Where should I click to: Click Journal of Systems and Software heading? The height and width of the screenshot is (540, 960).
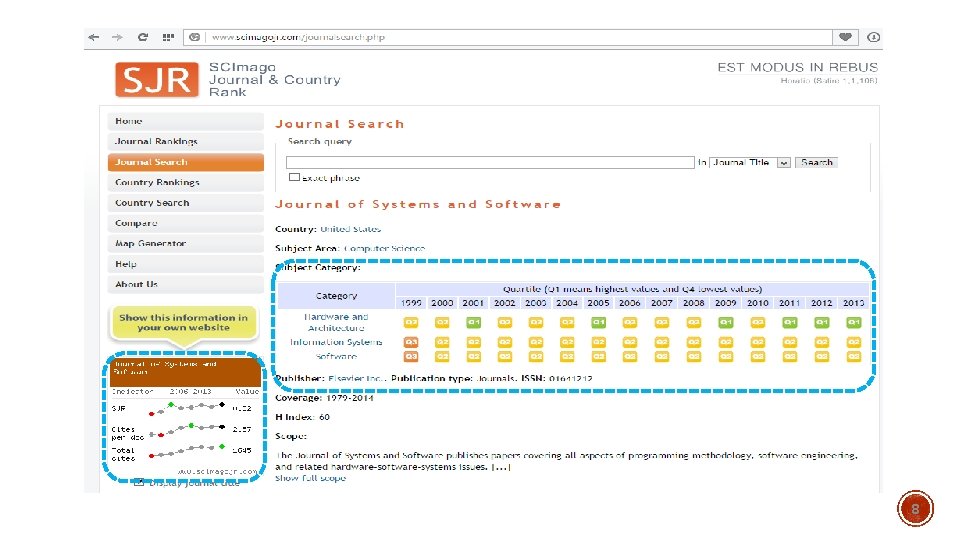[x=418, y=204]
